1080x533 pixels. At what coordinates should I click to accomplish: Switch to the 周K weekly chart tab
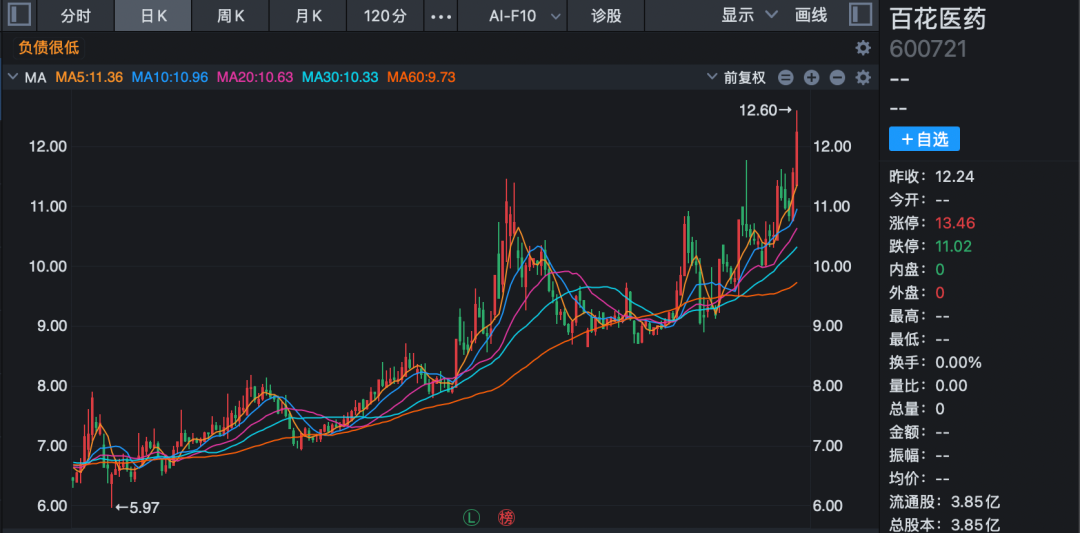pos(231,16)
